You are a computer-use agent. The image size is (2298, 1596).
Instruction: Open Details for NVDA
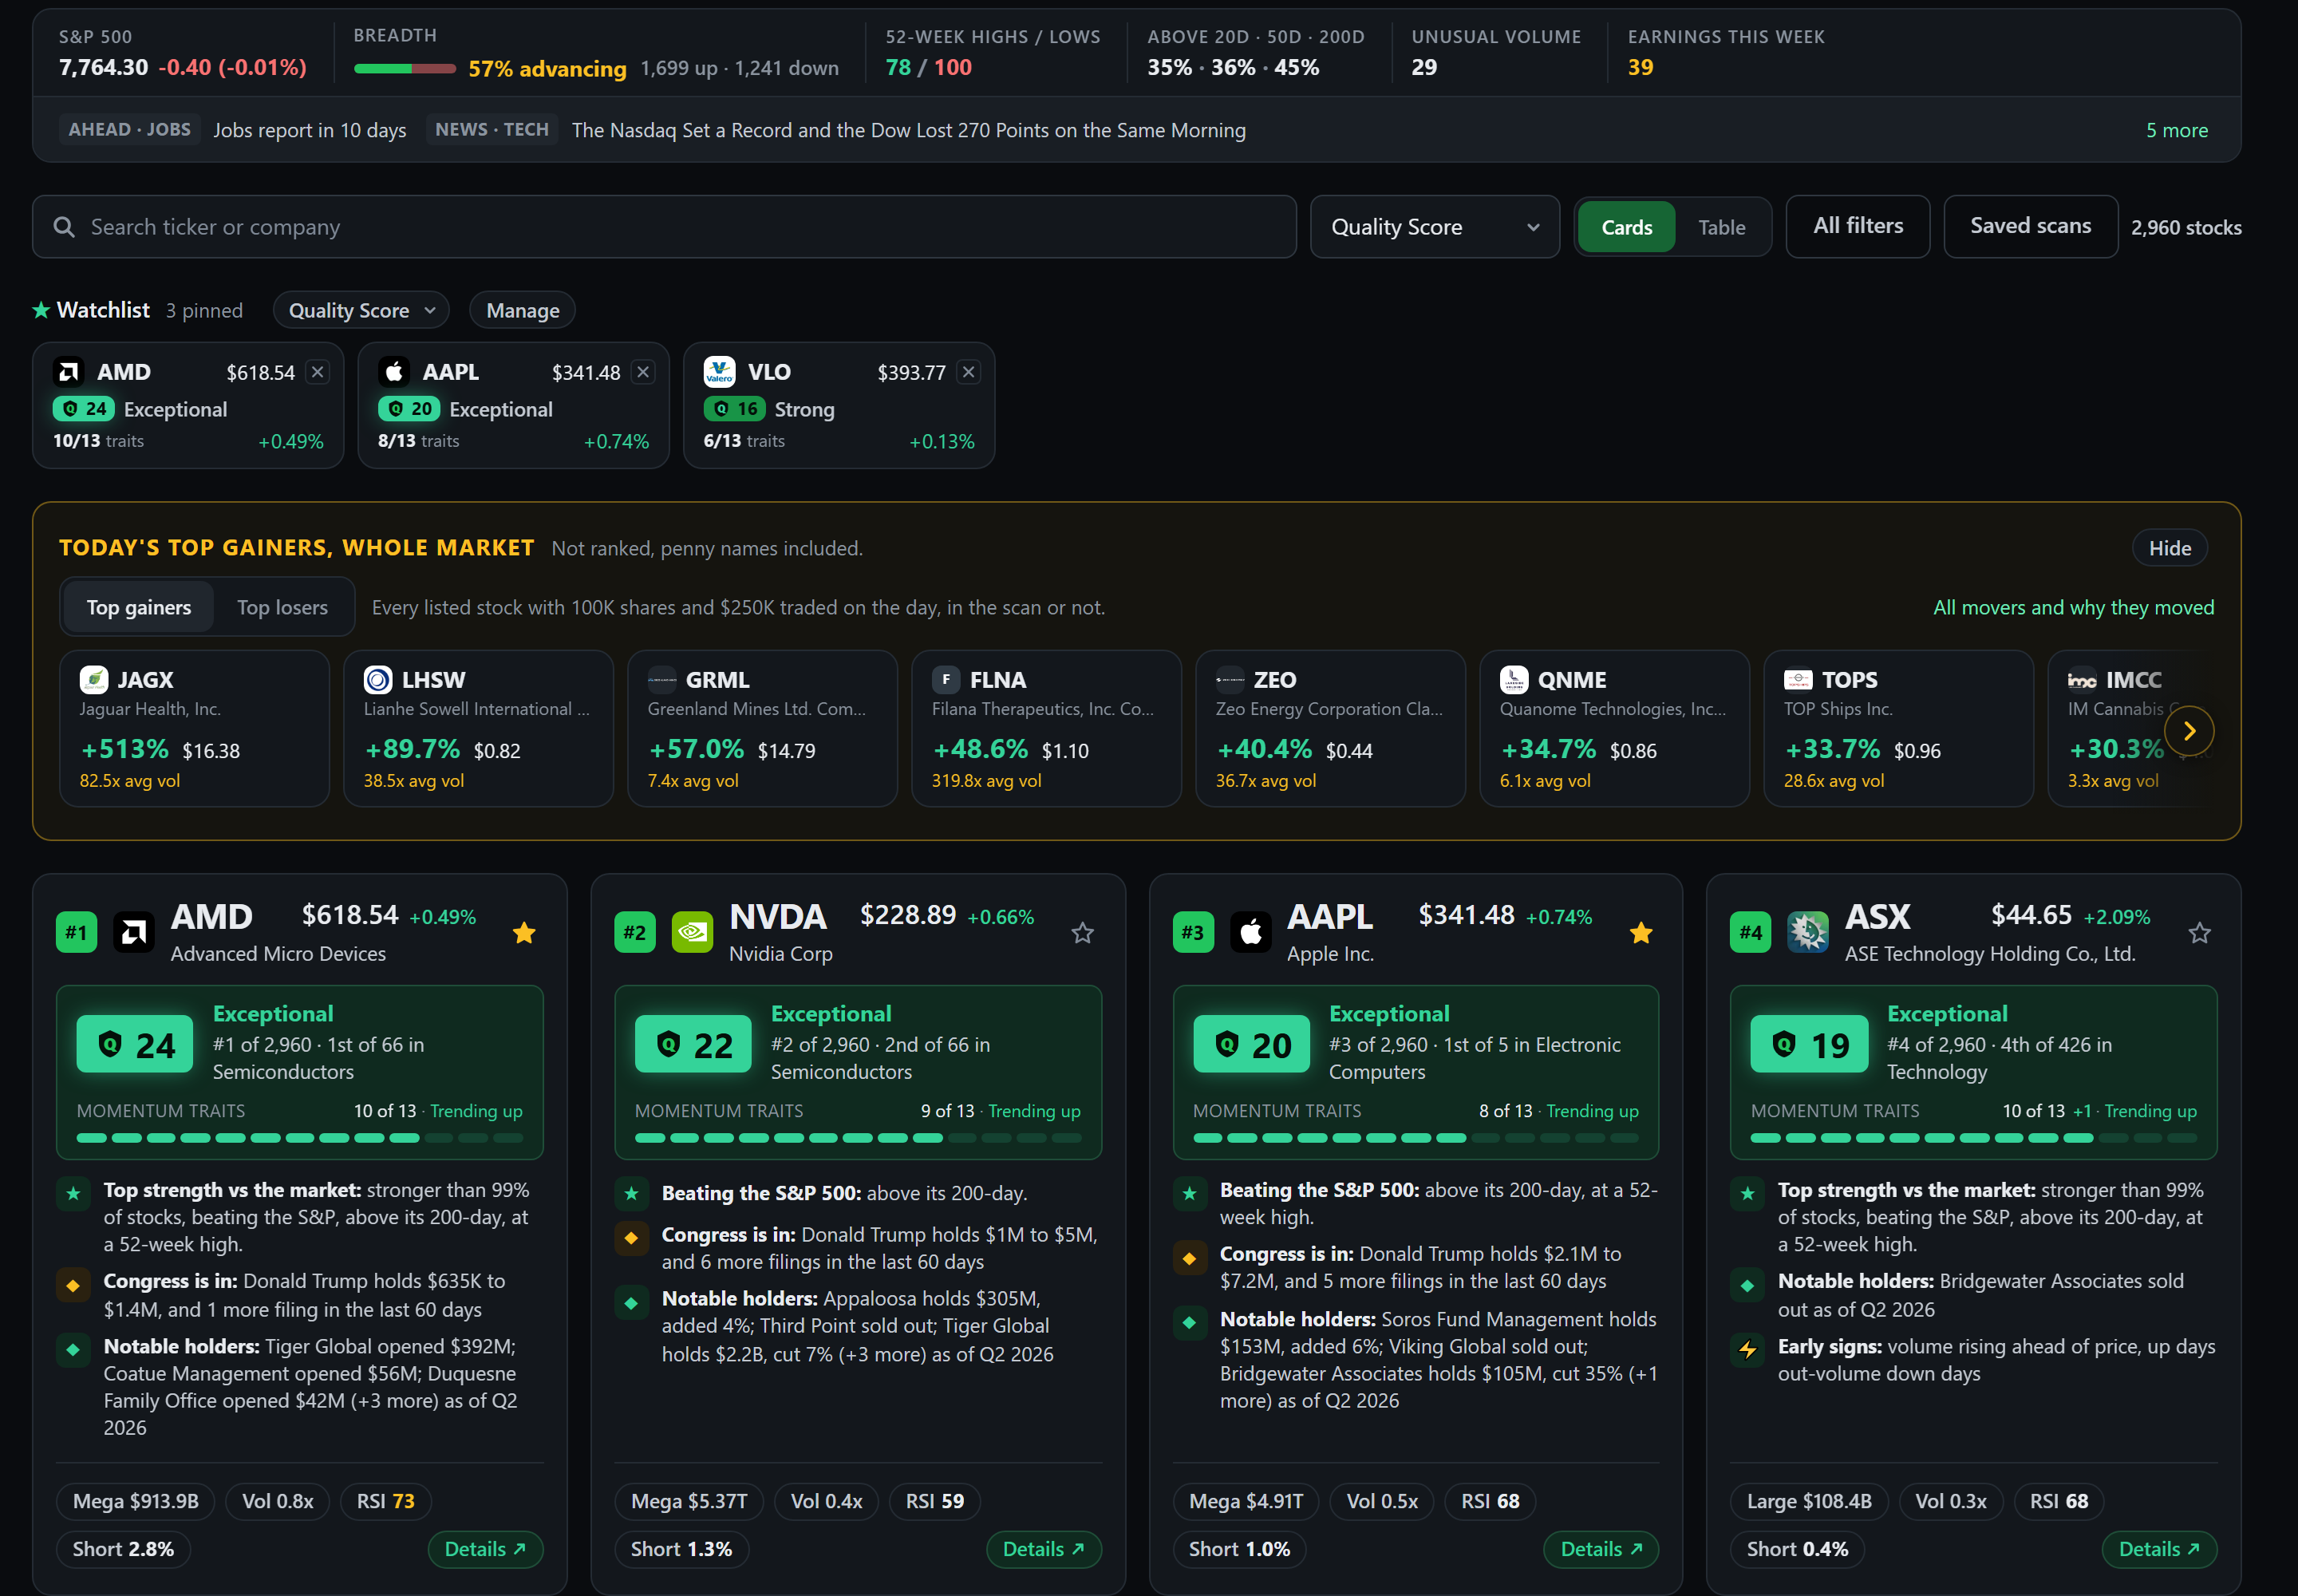point(1043,1549)
